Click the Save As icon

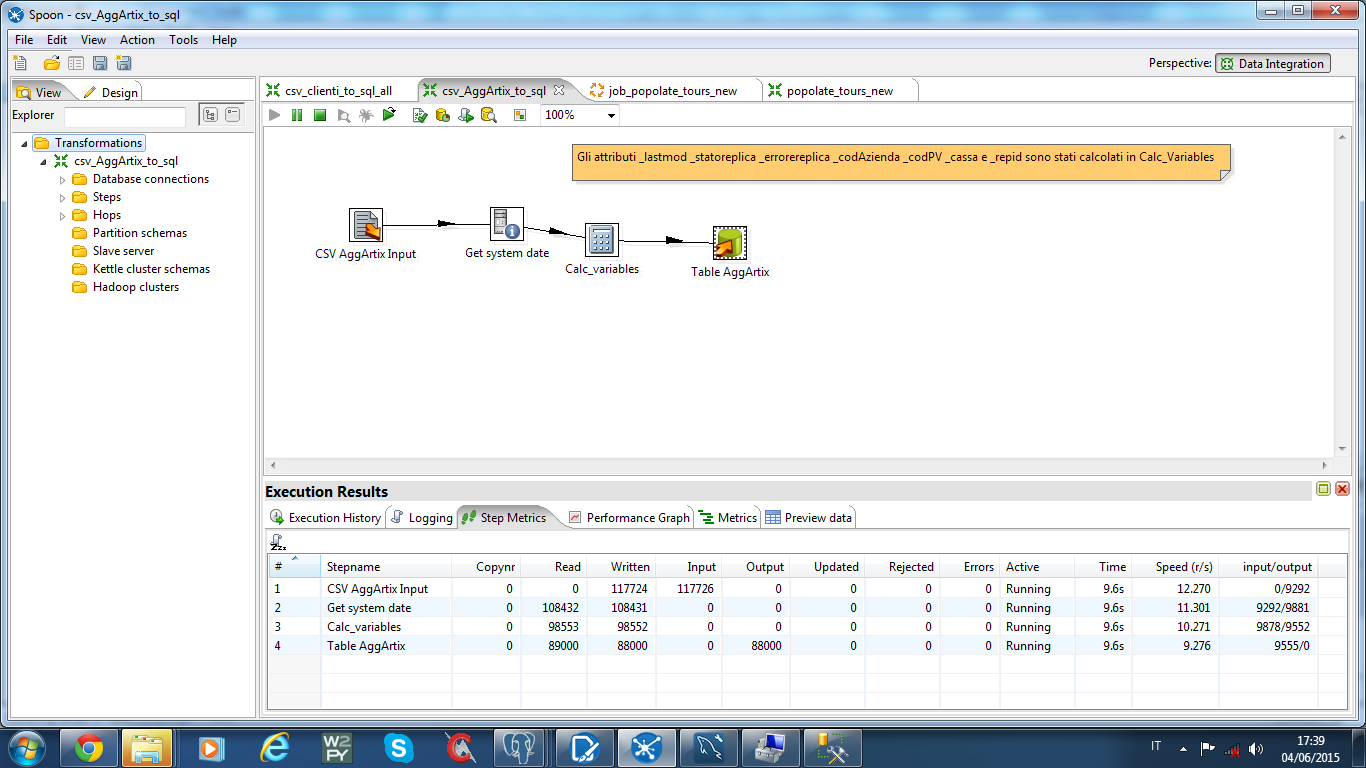(x=124, y=63)
